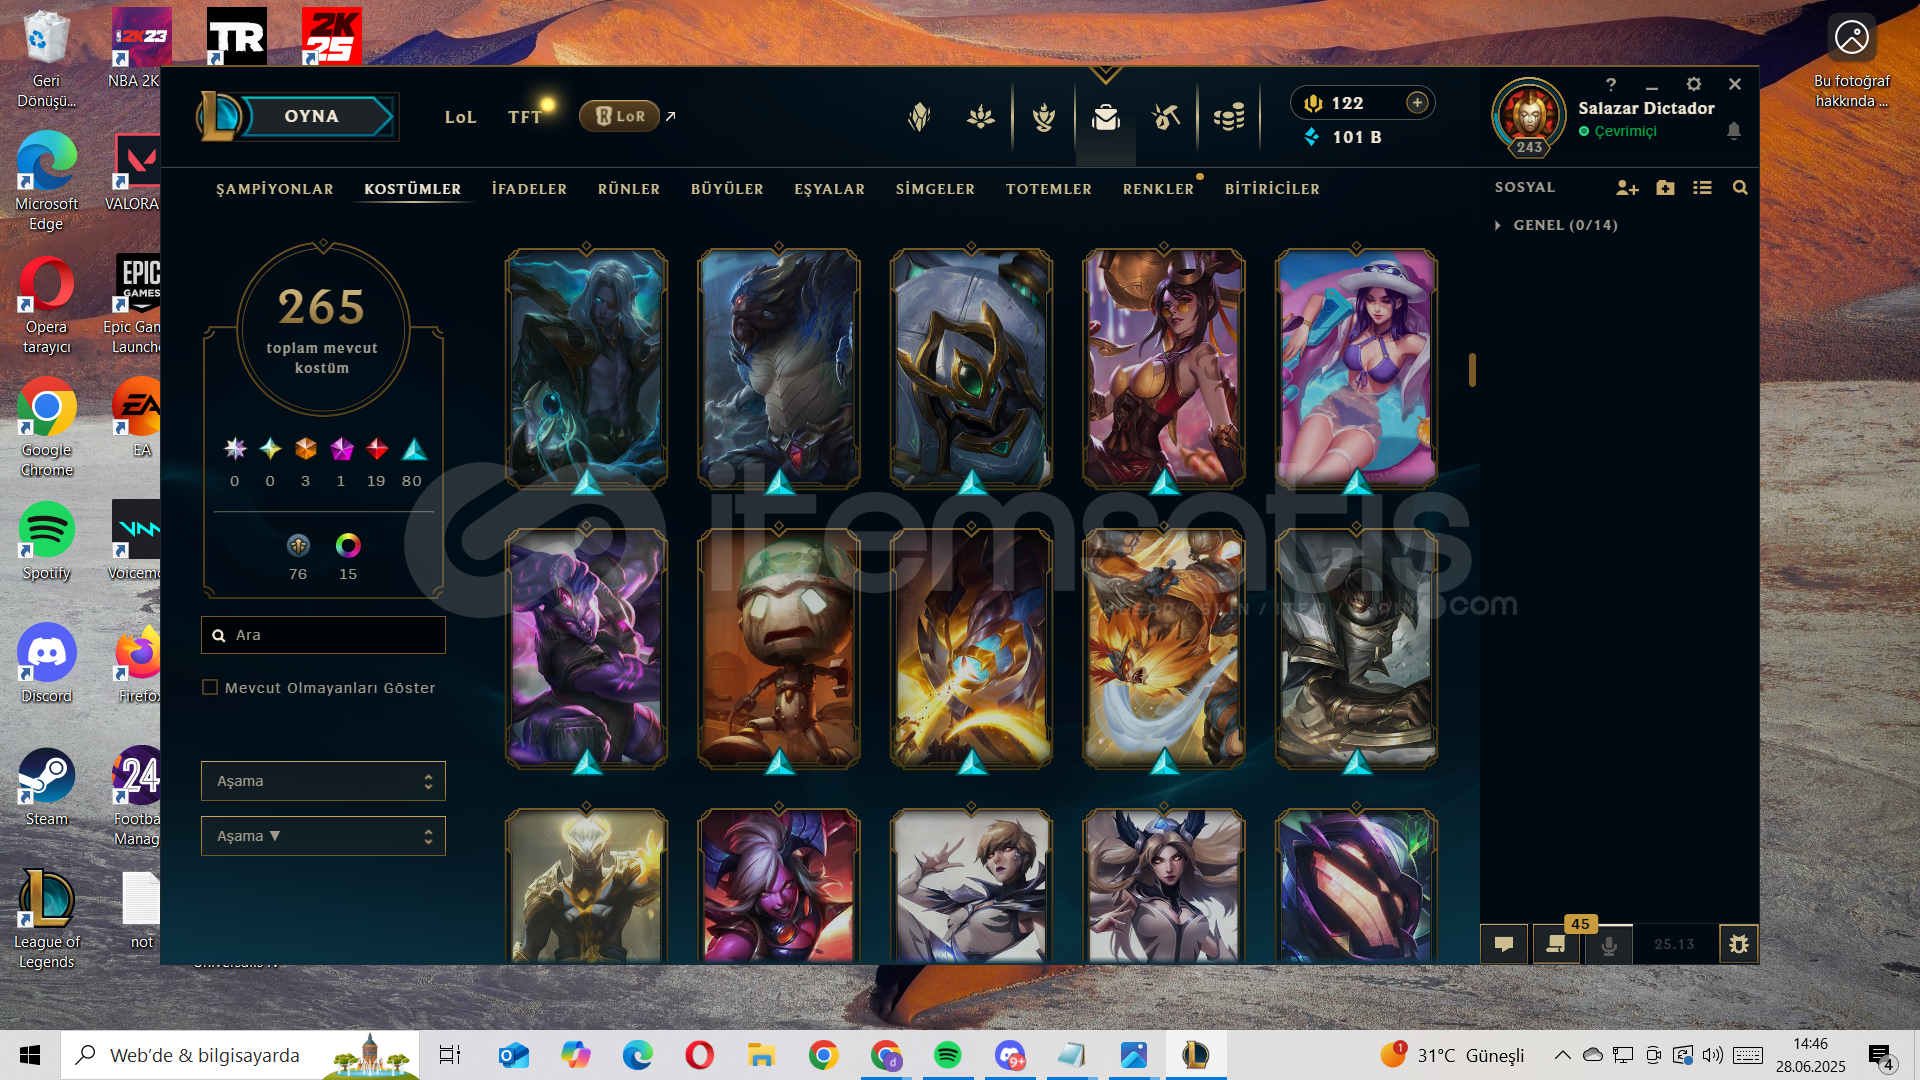Open the second Aşama sort dropdown
1920x1080 pixels.
[x=323, y=836]
